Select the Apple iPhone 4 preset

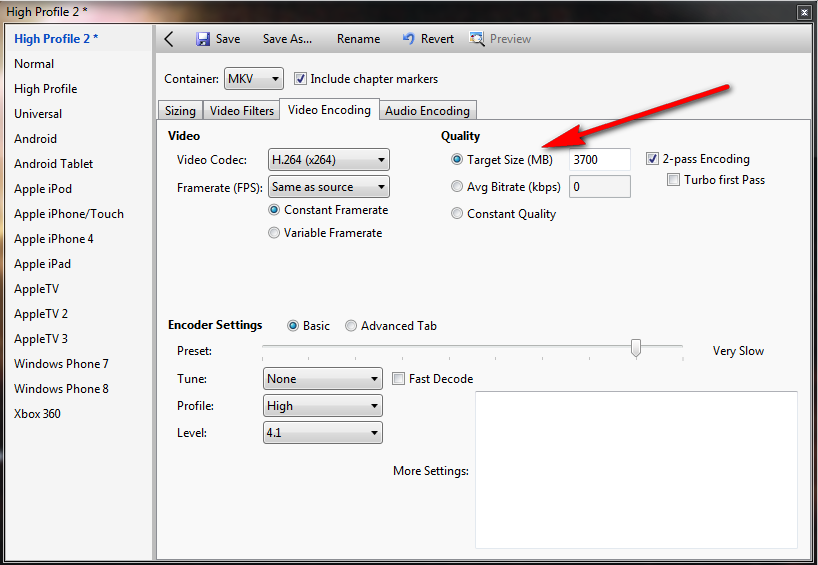coord(54,239)
